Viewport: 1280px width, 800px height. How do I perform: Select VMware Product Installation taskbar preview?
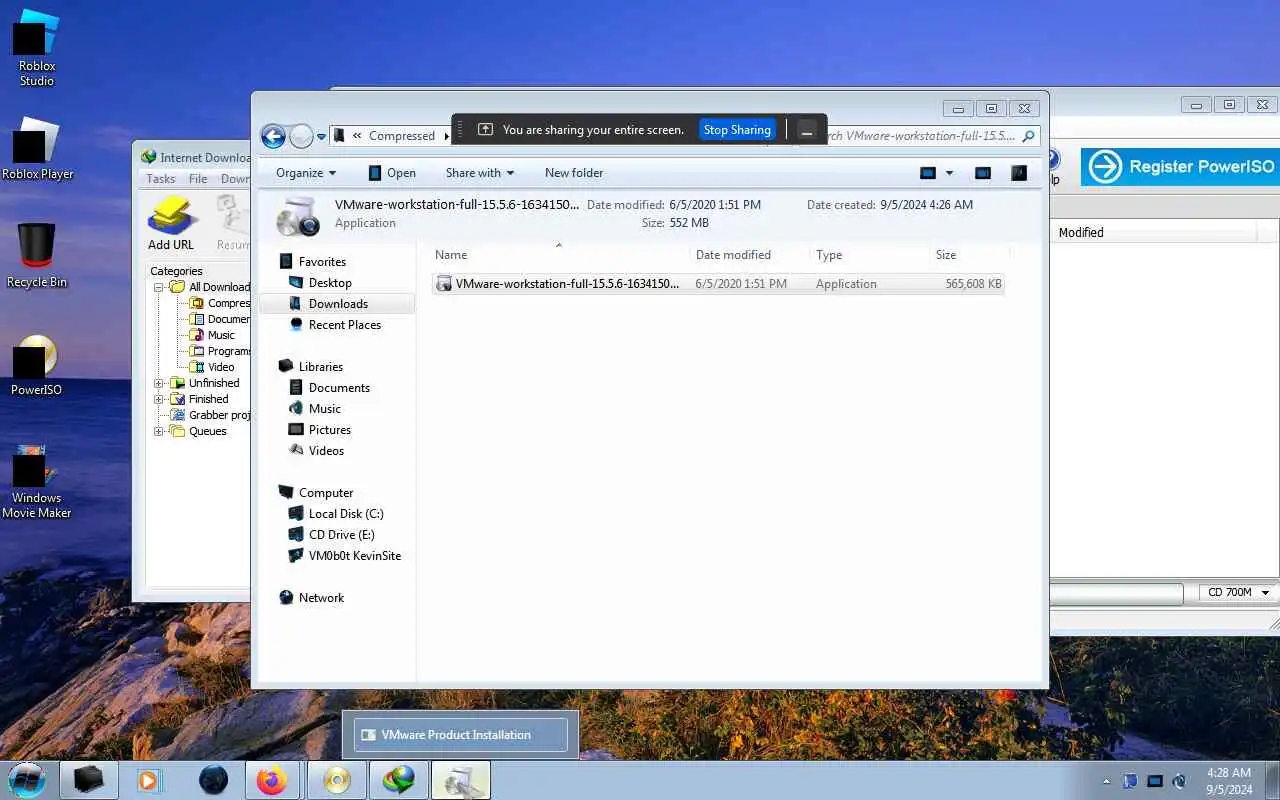pos(460,735)
